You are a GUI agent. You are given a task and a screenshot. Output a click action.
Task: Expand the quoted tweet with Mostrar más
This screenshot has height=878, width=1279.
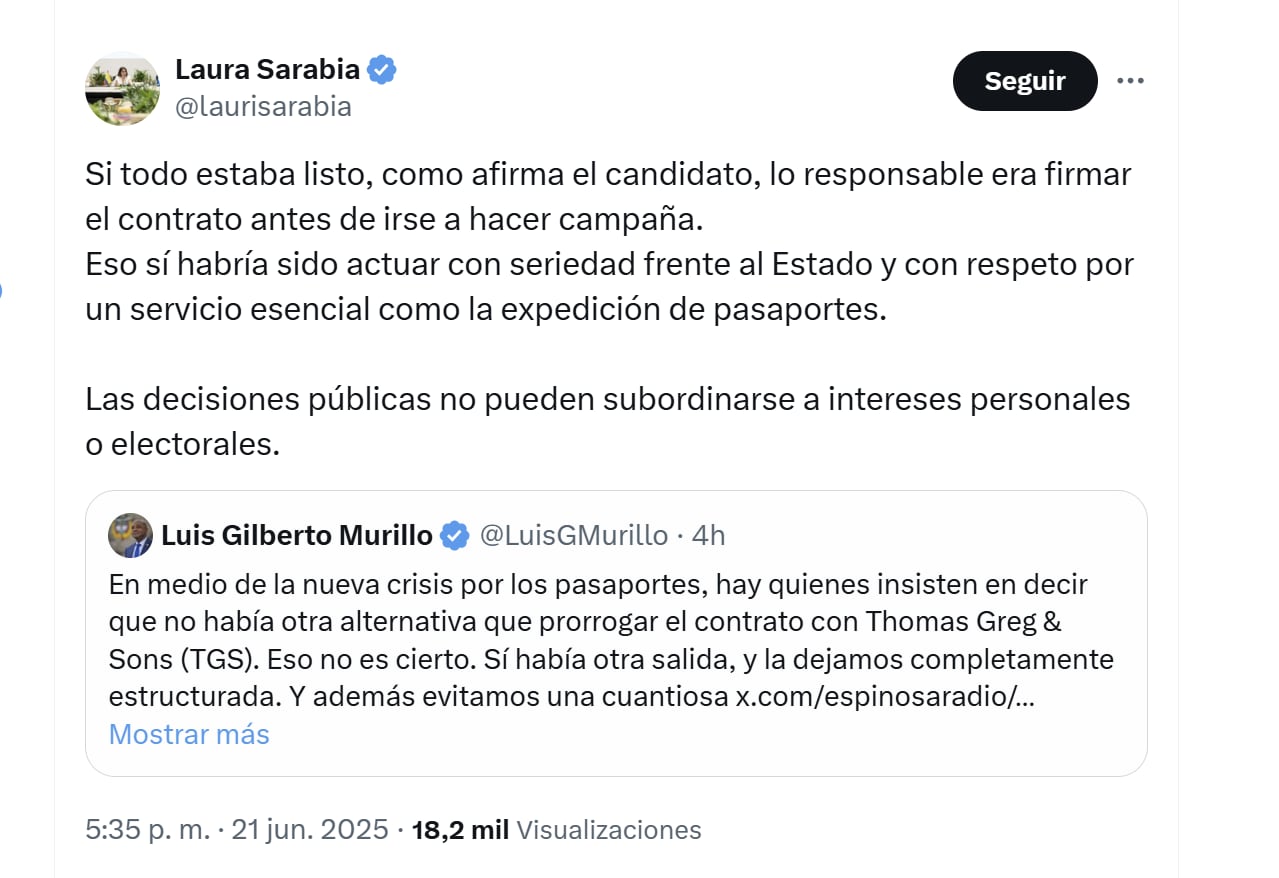pyautogui.click(x=188, y=734)
